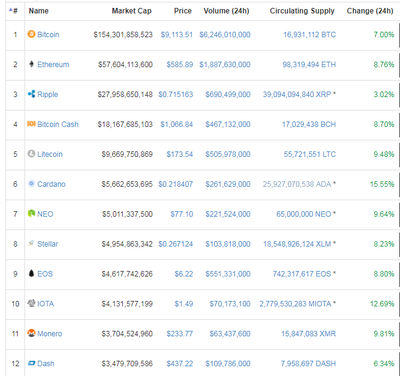The image size is (400, 376).
Task: Sort table by Circulating Supply header
Action: [x=302, y=11]
